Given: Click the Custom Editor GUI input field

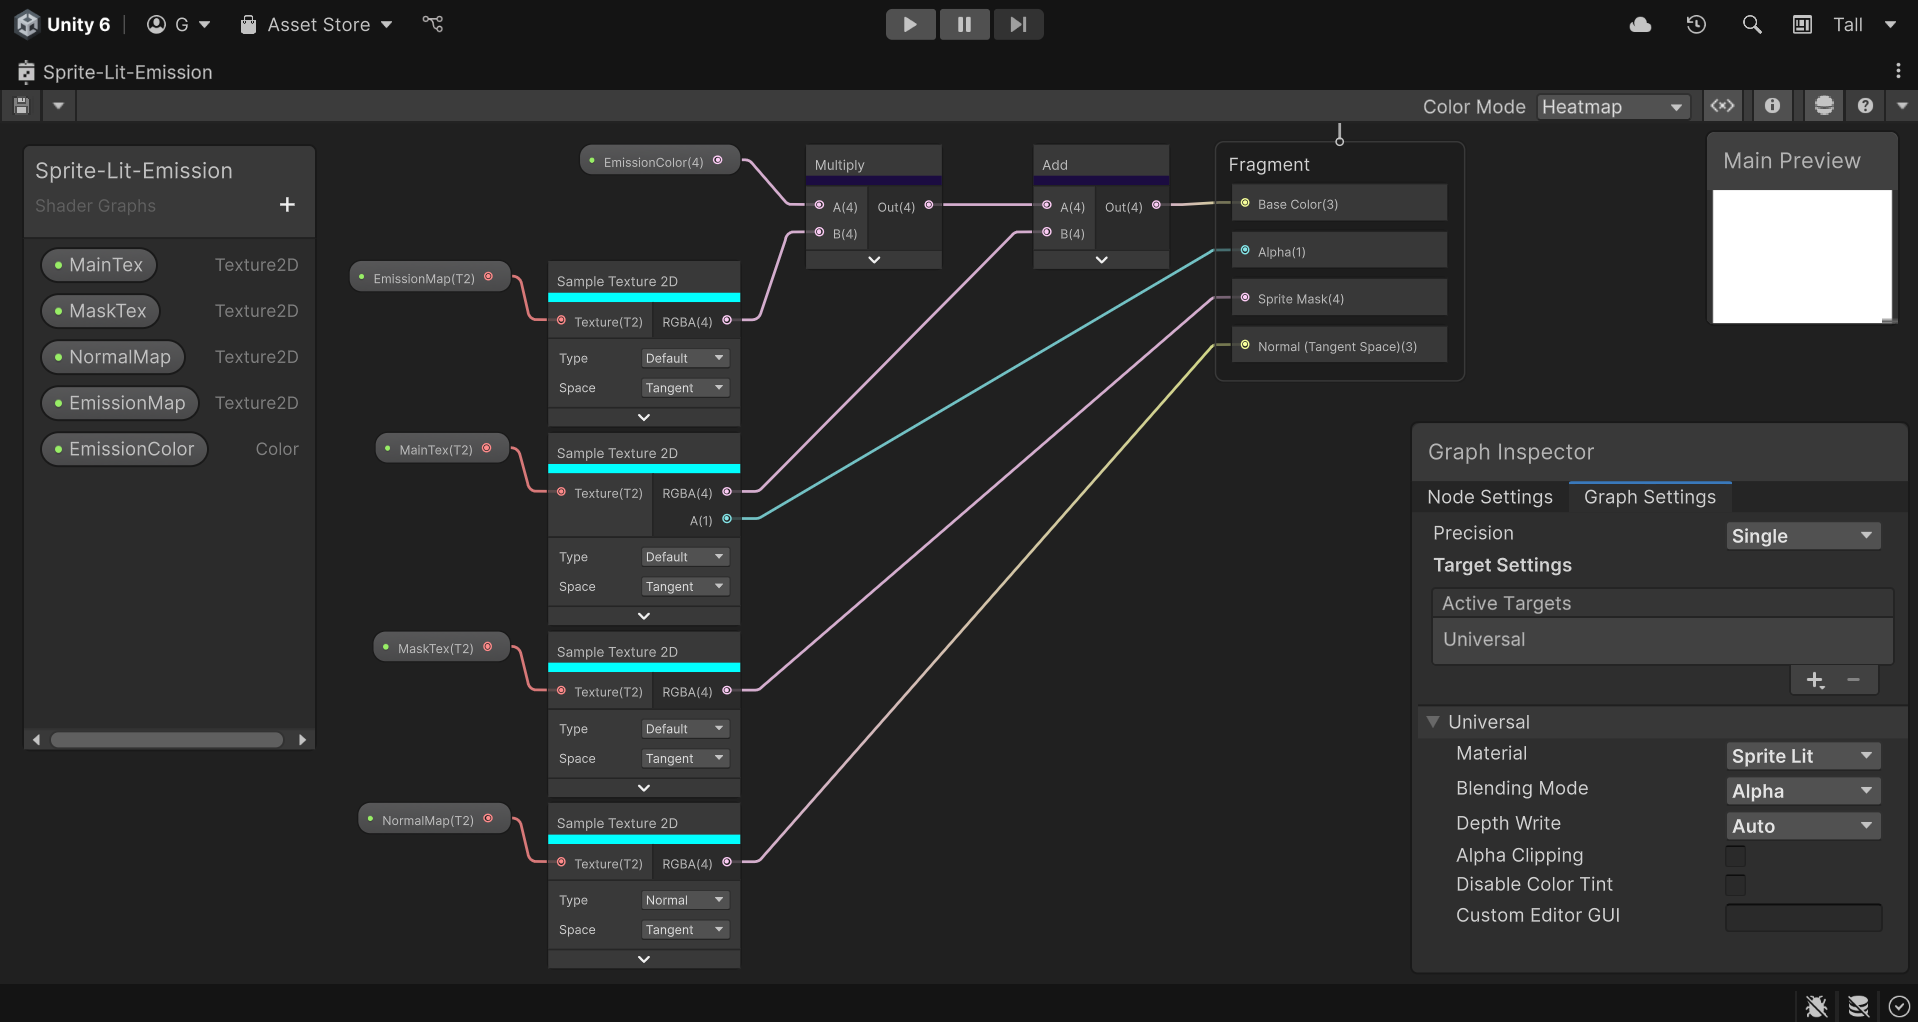Looking at the screenshot, I should point(1803,916).
